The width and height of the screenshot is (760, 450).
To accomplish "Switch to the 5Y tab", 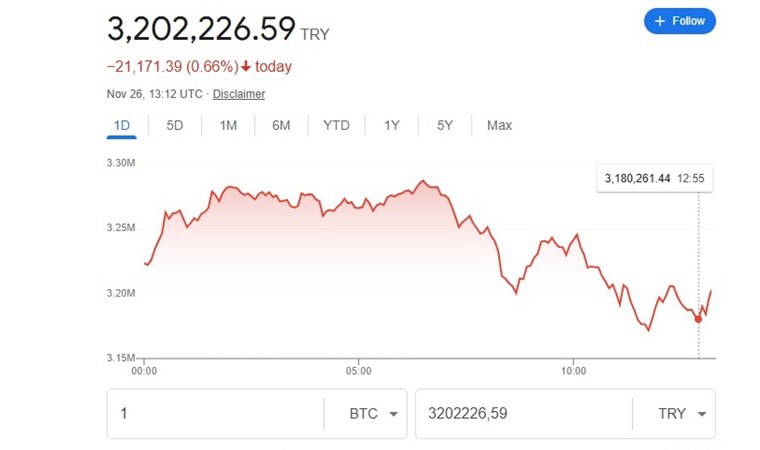I will (x=445, y=125).
